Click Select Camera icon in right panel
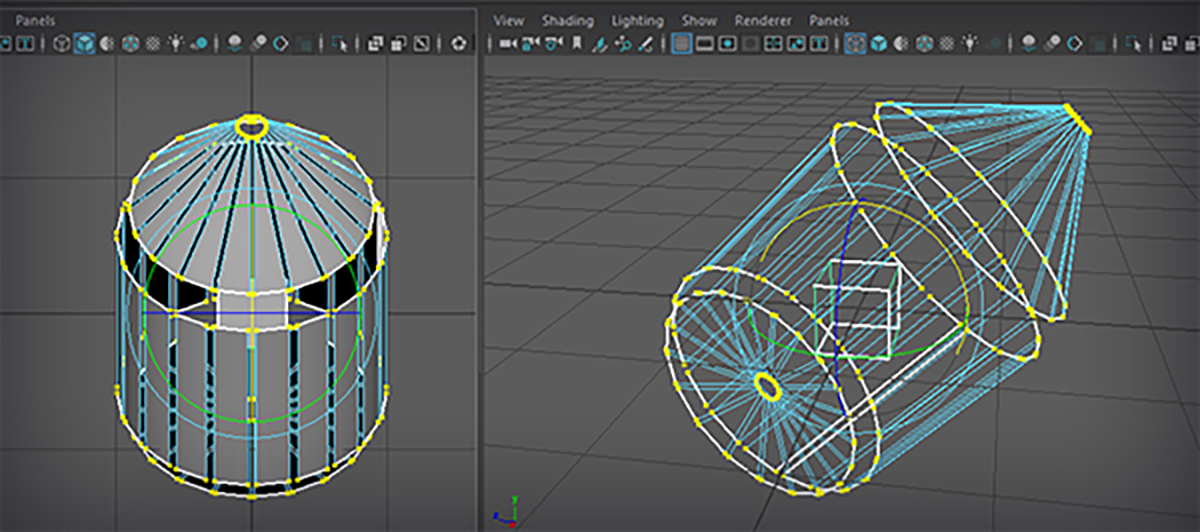The width and height of the screenshot is (1200, 532). 506,43
